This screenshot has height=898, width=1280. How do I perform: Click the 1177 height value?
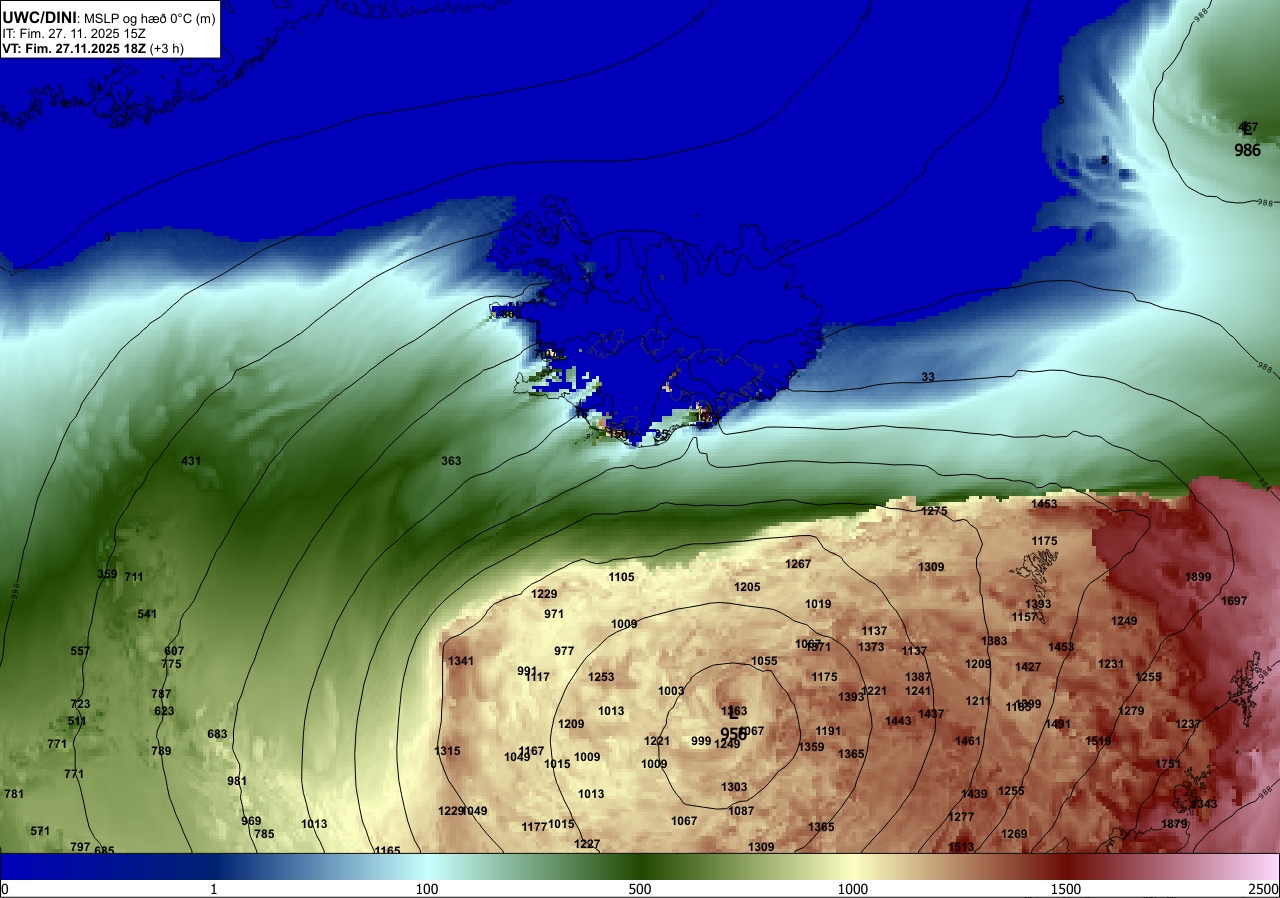tap(534, 827)
